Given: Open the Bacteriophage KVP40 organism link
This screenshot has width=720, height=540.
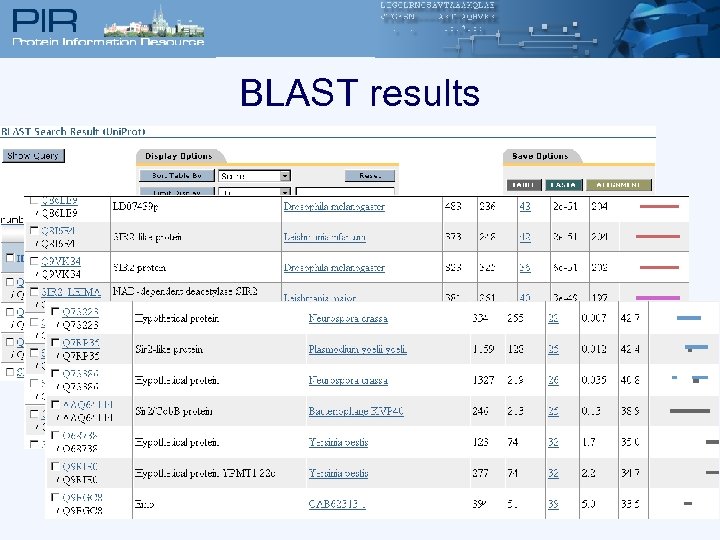Looking at the screenshot, I should 356,411.
